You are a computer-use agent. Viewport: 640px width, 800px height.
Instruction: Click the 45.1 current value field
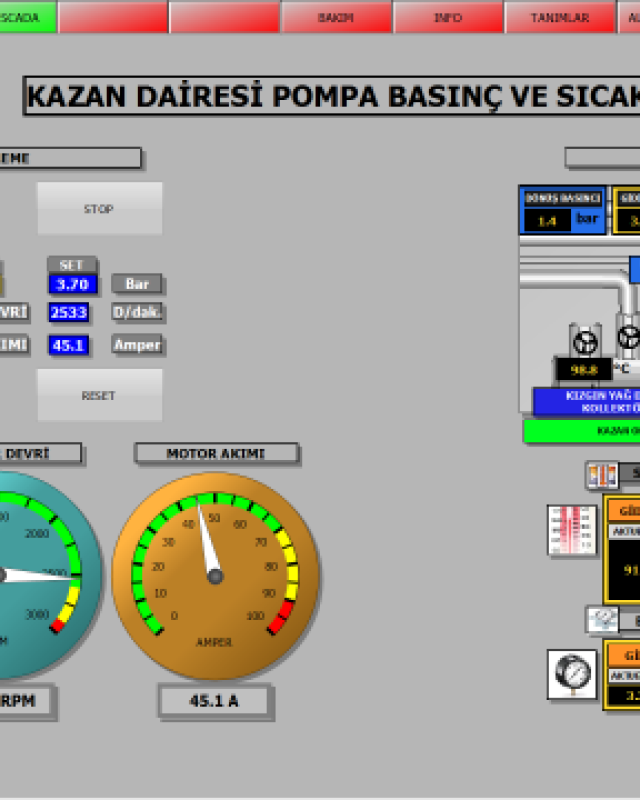(69, 345)
